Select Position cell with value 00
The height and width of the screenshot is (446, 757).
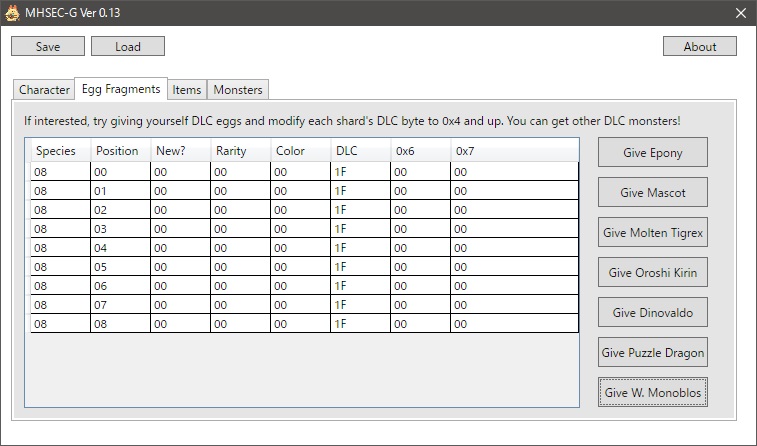(121, 172)
